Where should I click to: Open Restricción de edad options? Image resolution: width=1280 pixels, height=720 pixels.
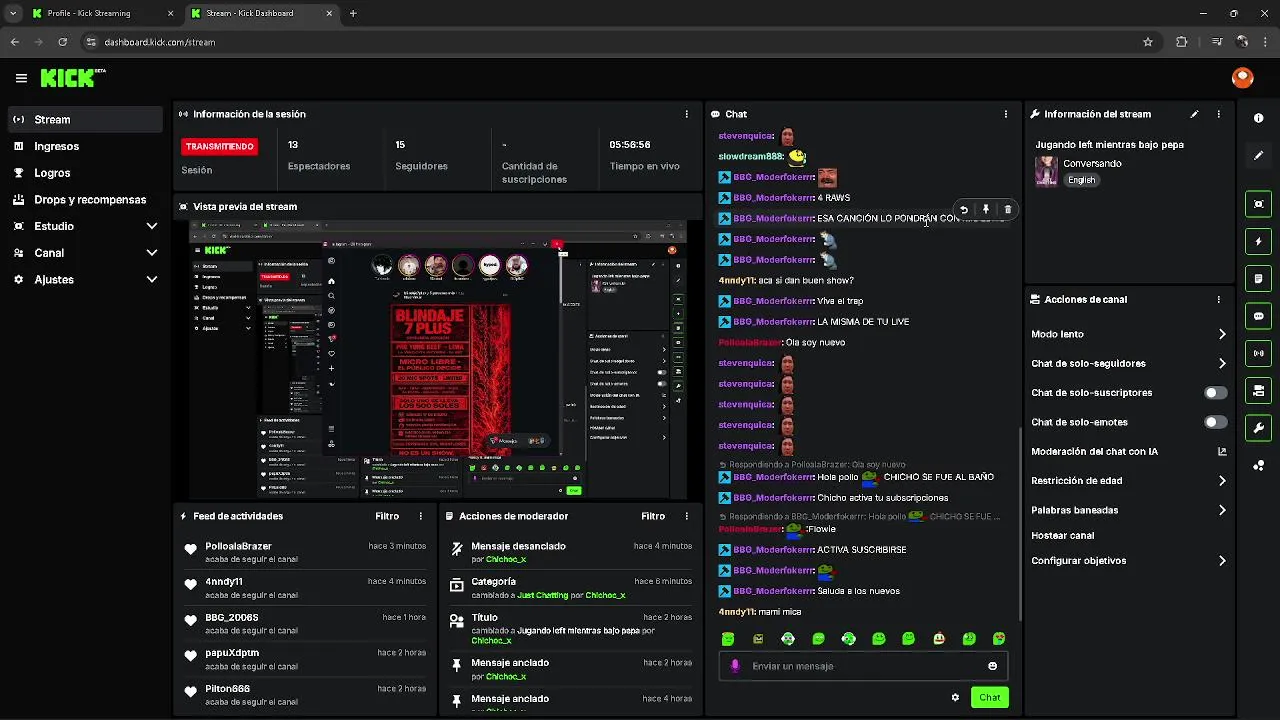1128,480
